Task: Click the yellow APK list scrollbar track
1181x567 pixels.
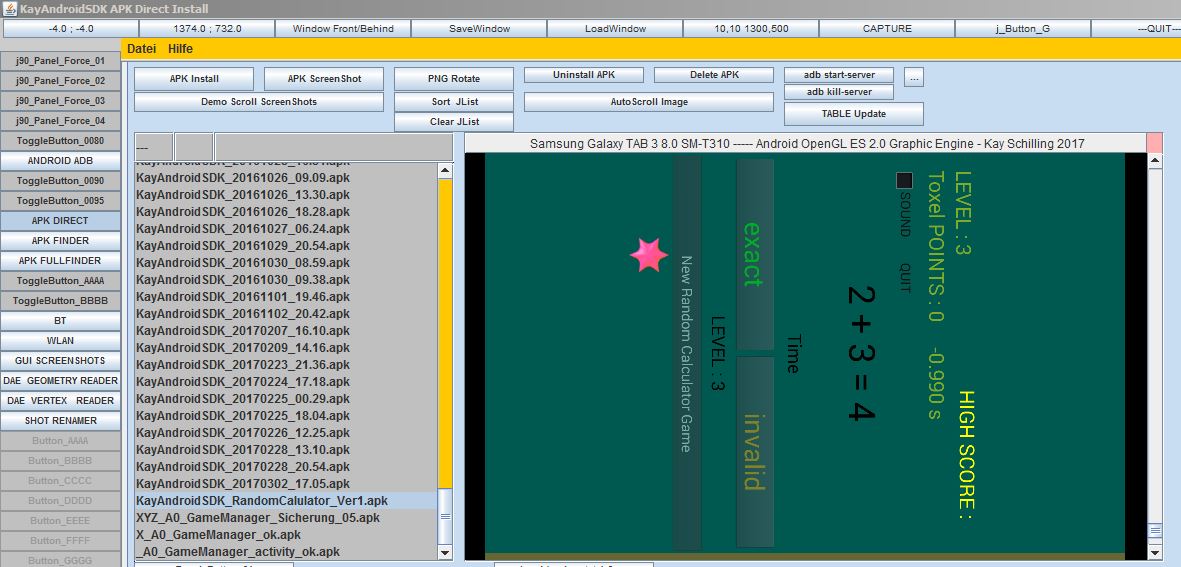Action: click(446, 330)
